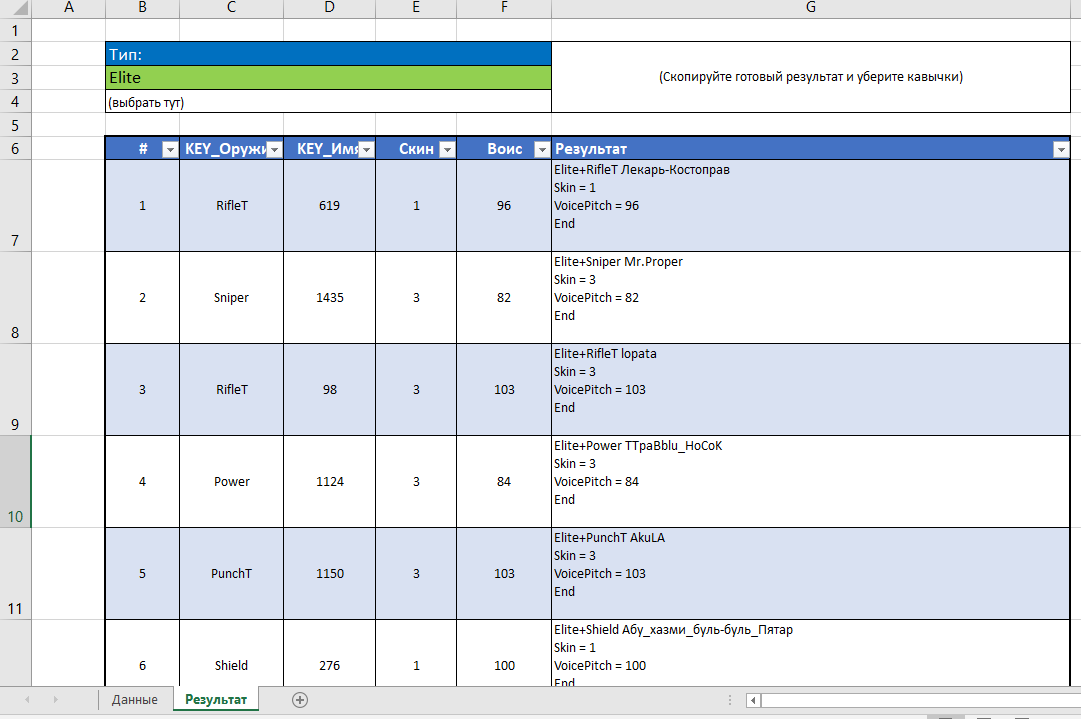Viewport: 1081px width, 719px height.
Task: Open the Результат column filter dropdown
Action: click(x=1061, y=150)
